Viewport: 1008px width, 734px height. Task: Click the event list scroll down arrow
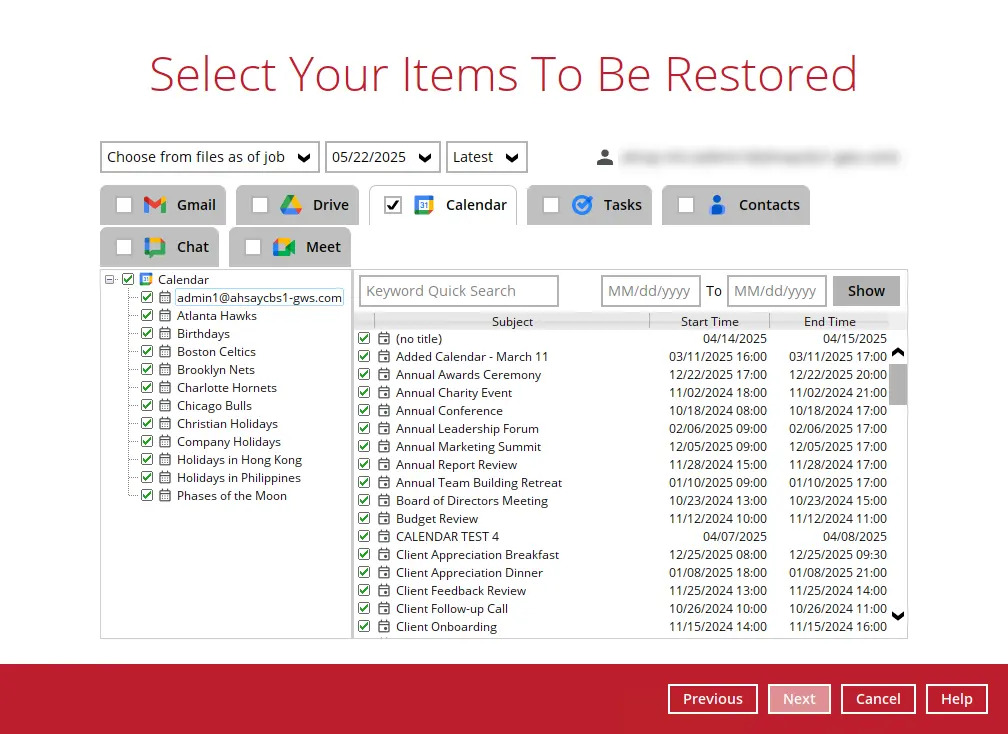pyautogui.click(x=897, y=616)
